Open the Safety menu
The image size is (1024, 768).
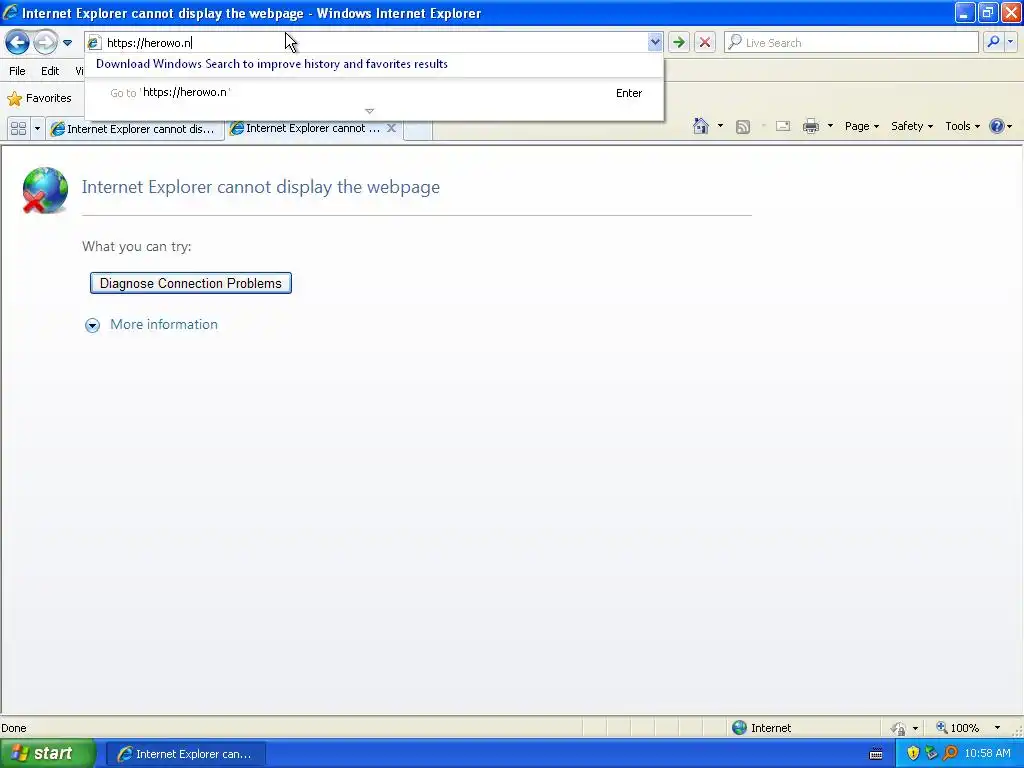click(912, 126)
